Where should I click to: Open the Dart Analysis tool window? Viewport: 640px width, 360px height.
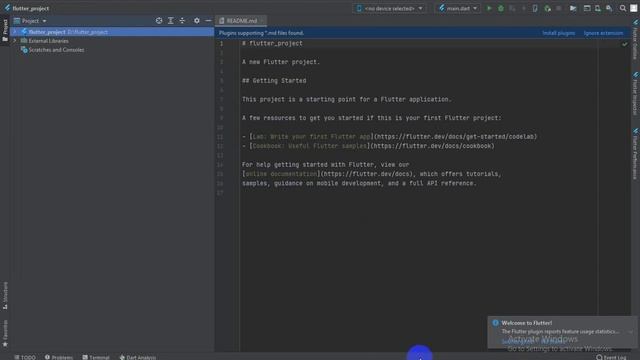pos(138,357)
